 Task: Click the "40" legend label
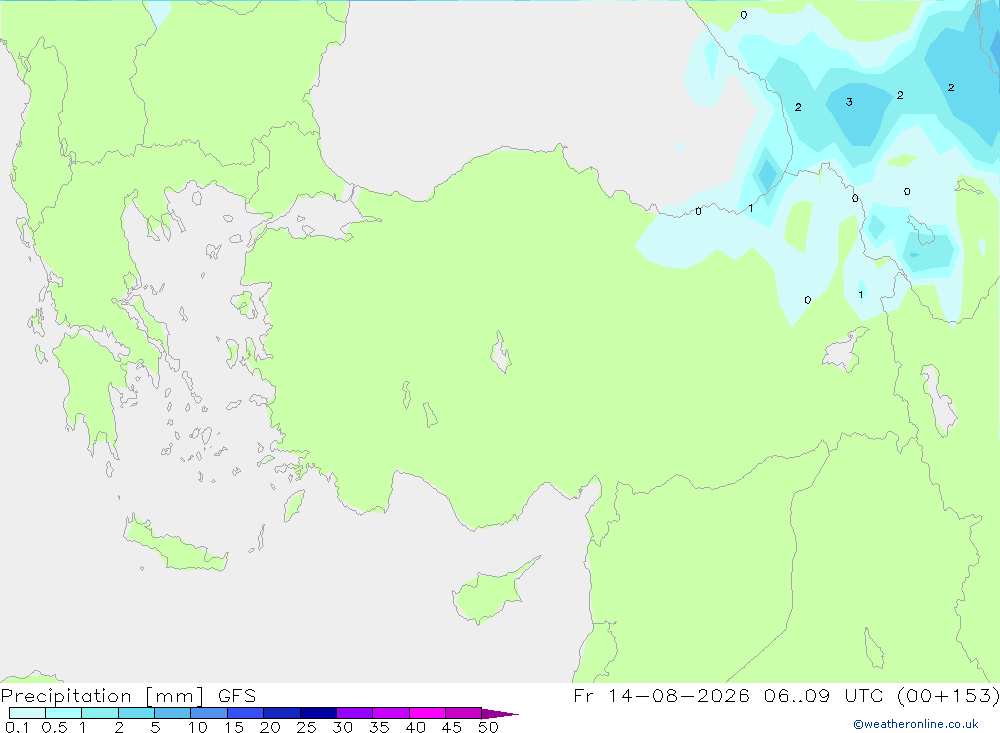415,727
